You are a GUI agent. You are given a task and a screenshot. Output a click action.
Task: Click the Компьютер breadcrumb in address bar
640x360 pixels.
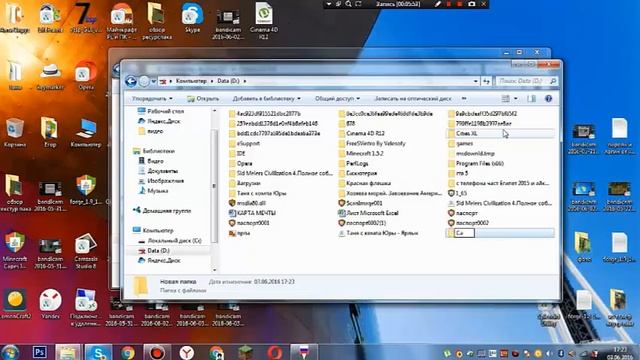[191, 81]
